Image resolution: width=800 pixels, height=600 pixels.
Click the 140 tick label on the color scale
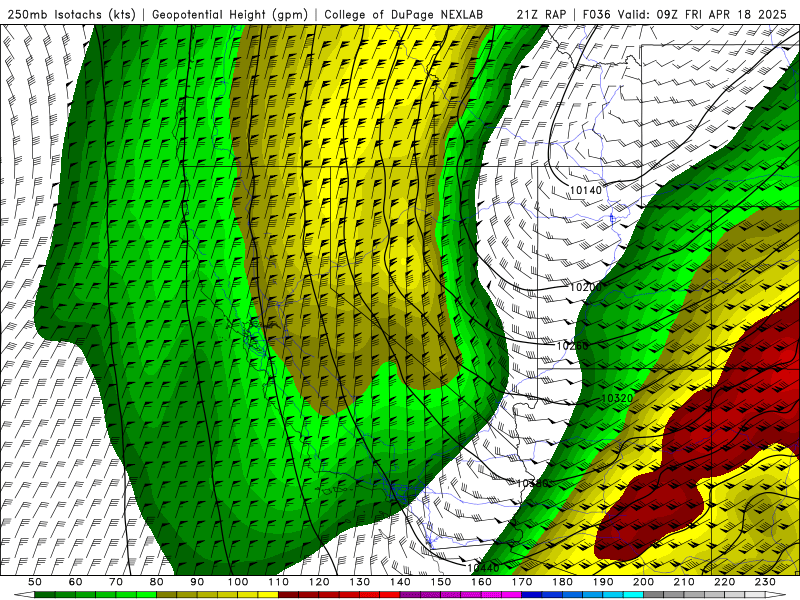coord(400,582)
